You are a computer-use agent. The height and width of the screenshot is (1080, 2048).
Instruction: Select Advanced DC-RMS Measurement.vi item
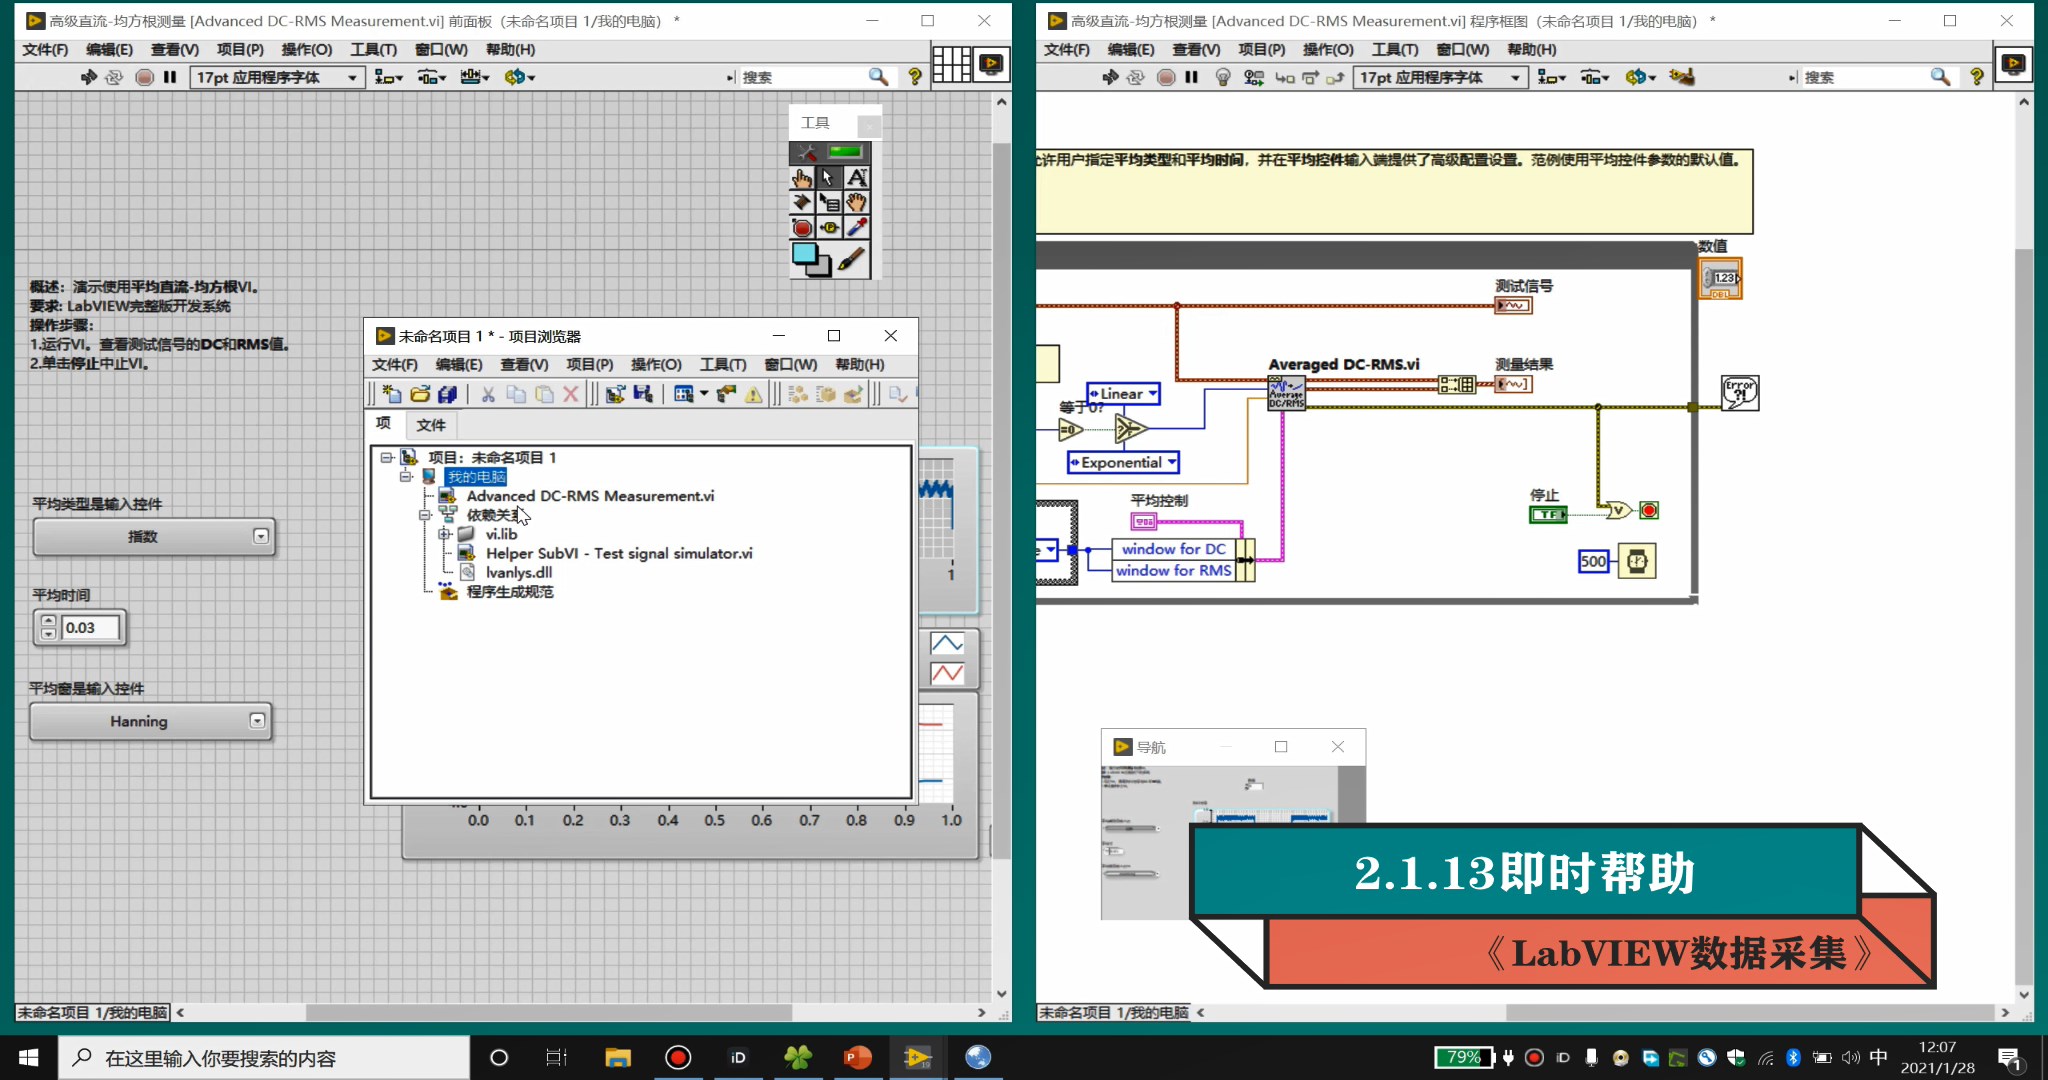(x=590, y=496)
